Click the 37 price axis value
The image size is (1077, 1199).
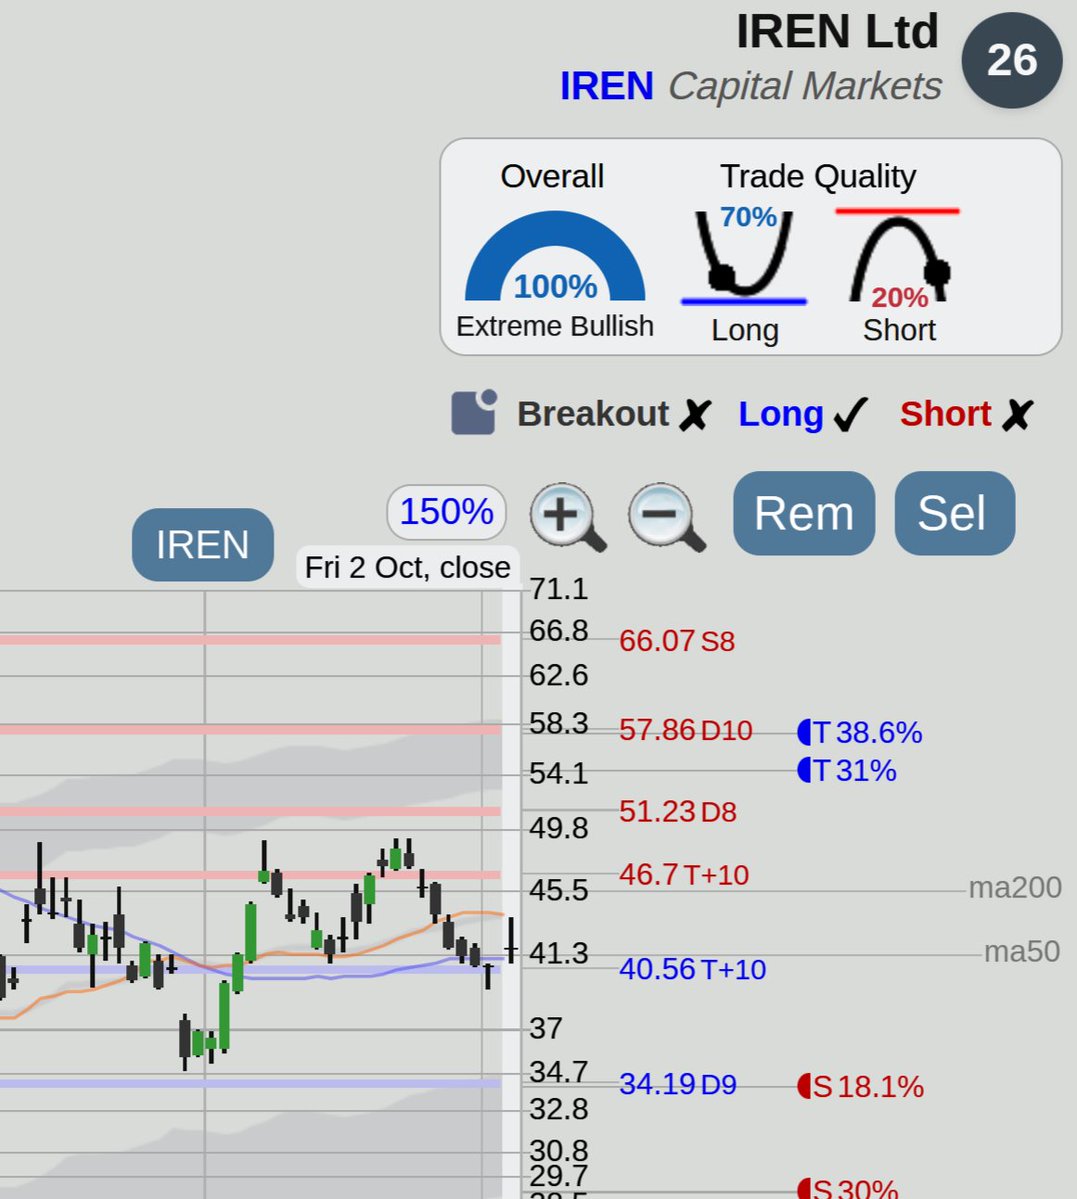[x=545, y=1028]
